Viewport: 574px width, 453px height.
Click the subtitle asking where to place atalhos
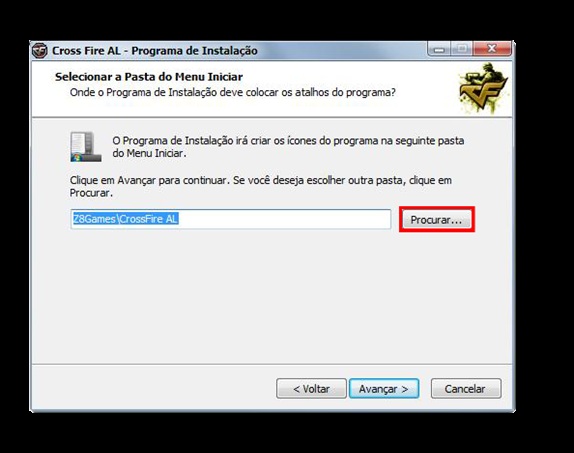click(x=232, y=92)
